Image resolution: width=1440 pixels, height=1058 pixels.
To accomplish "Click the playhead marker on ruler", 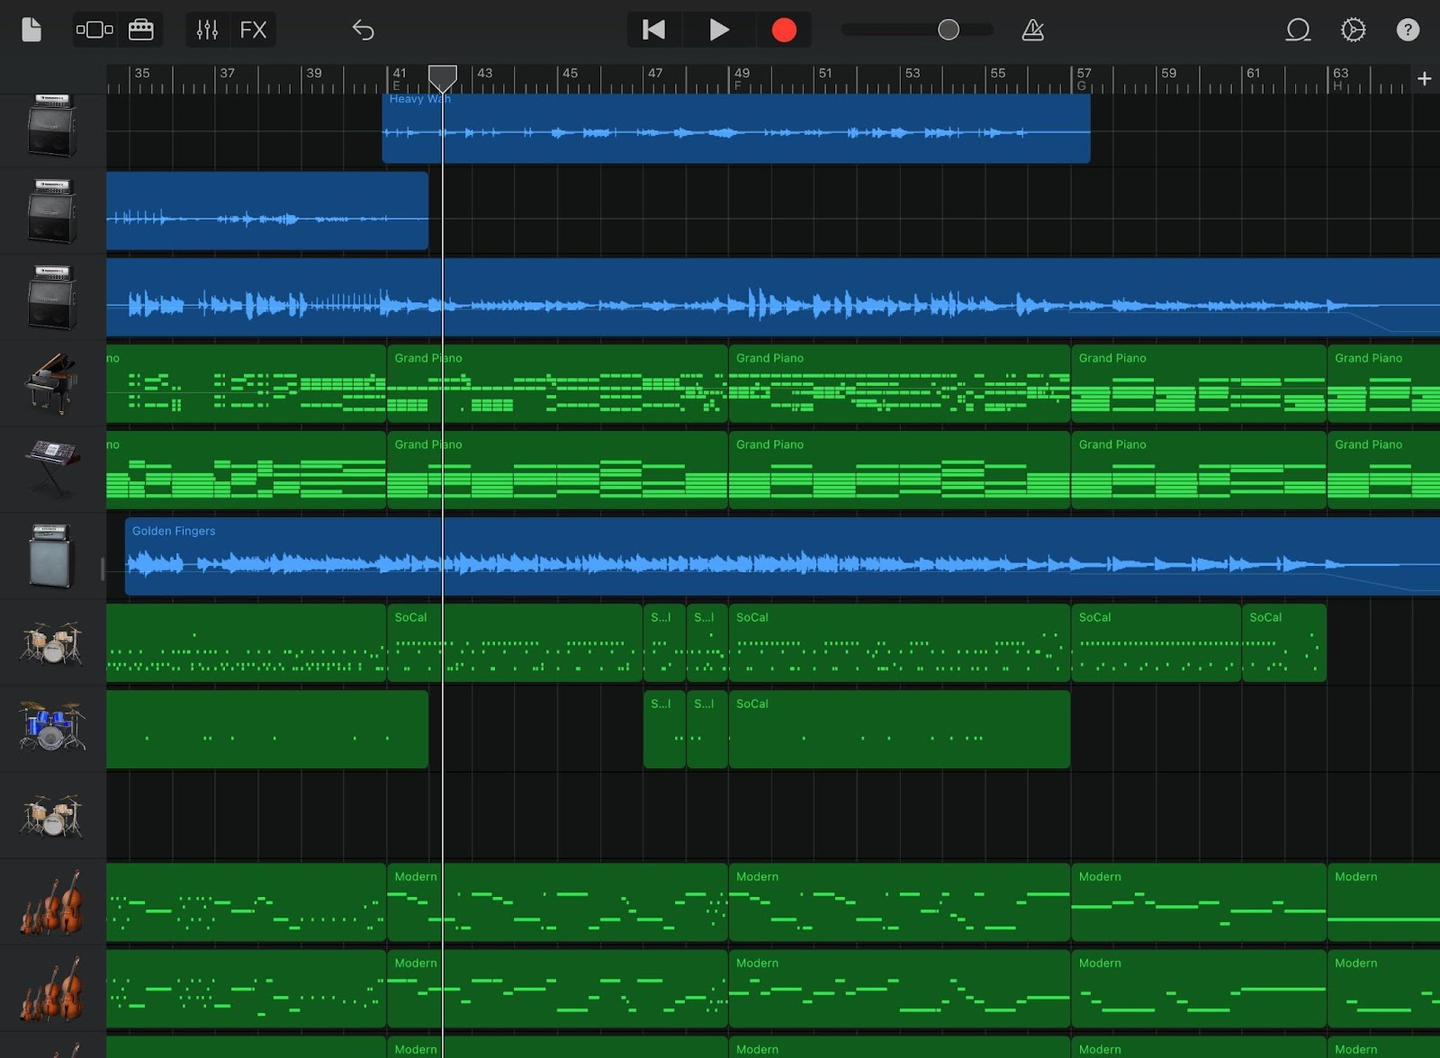I will [x=442, y=76].
